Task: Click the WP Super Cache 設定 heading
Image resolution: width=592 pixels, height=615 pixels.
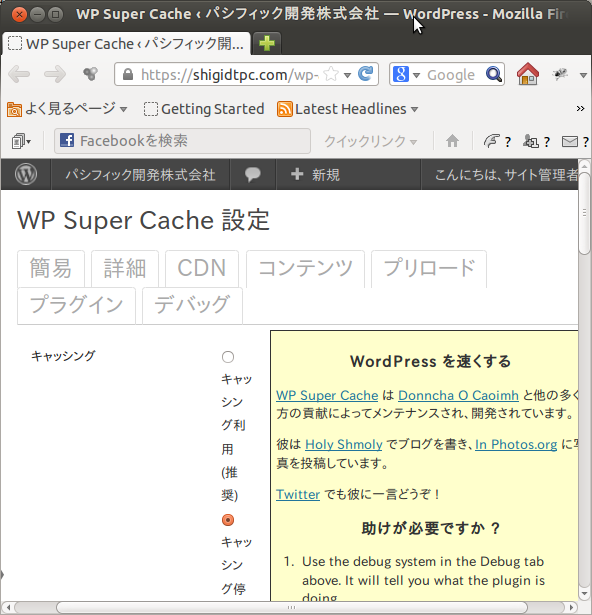Action: [144, 220]
